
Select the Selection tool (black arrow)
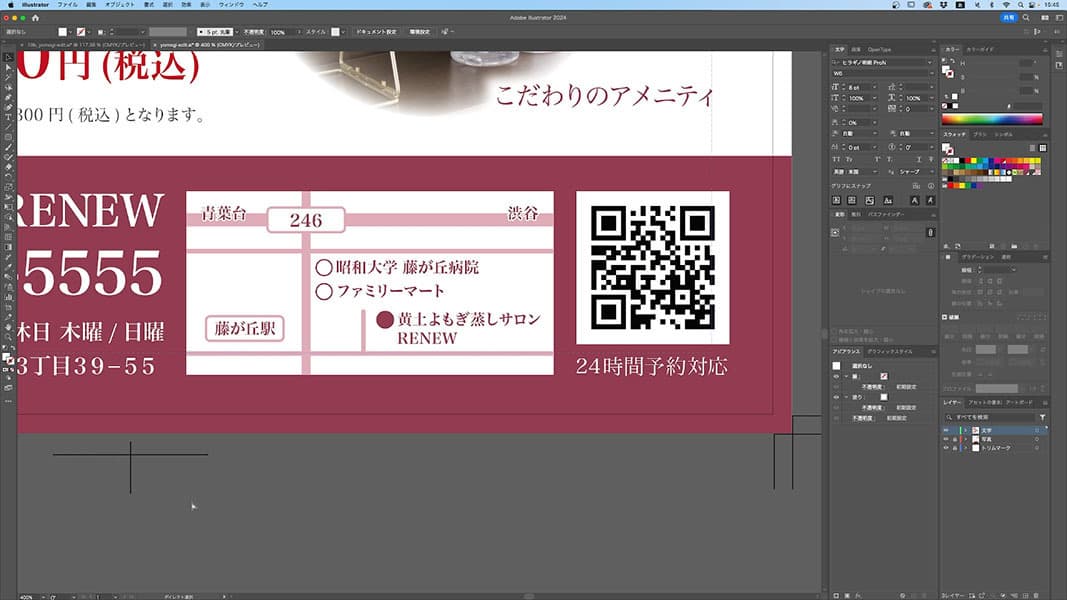8,57
